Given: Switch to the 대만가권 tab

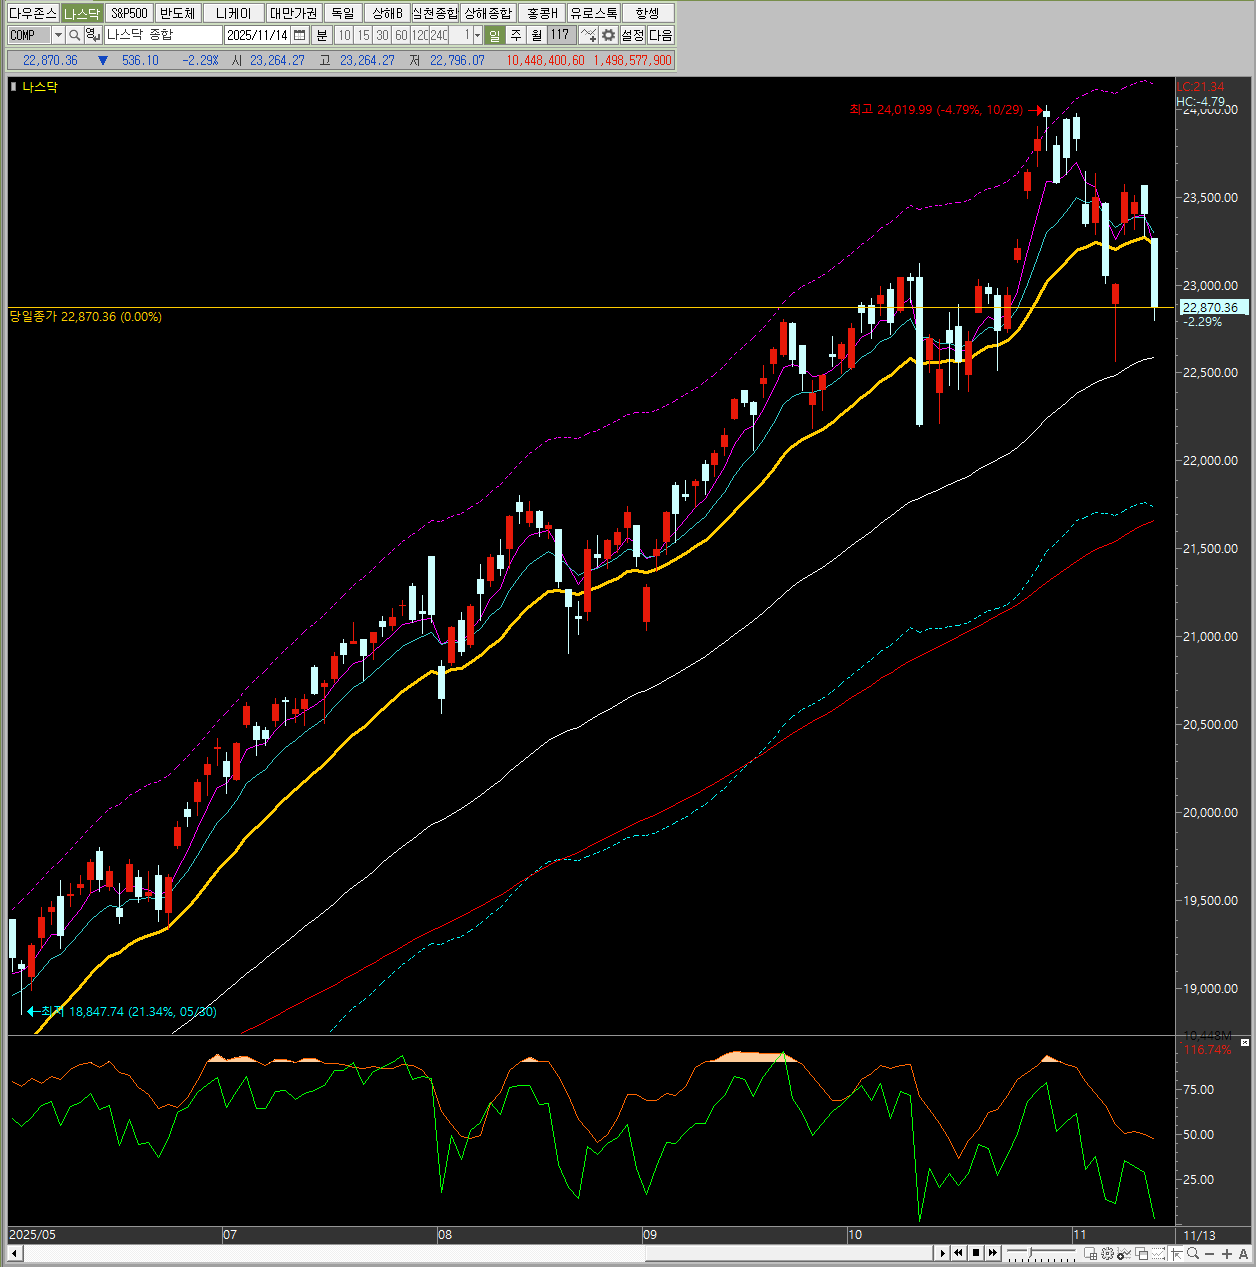Looking at the screenshot, I should 294,13.
